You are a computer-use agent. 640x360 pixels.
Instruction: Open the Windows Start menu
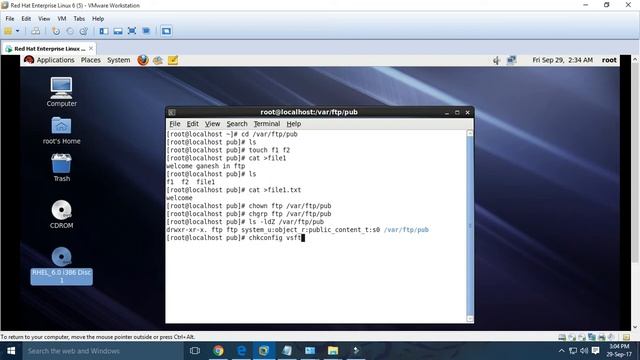11,351
